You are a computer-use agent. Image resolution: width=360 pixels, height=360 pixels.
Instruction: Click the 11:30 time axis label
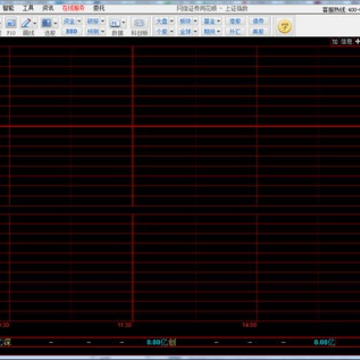[x=125, y=325]
